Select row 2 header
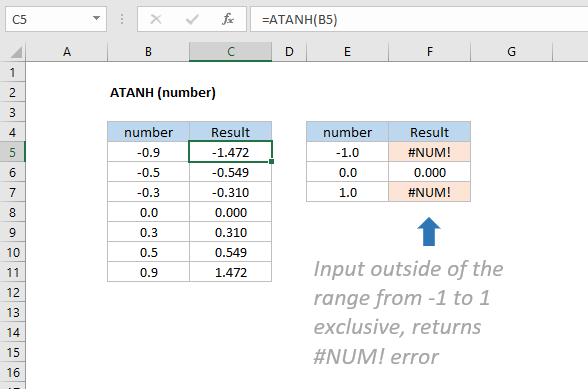This screenshot has height=389, width=588. tap(12, 92)
